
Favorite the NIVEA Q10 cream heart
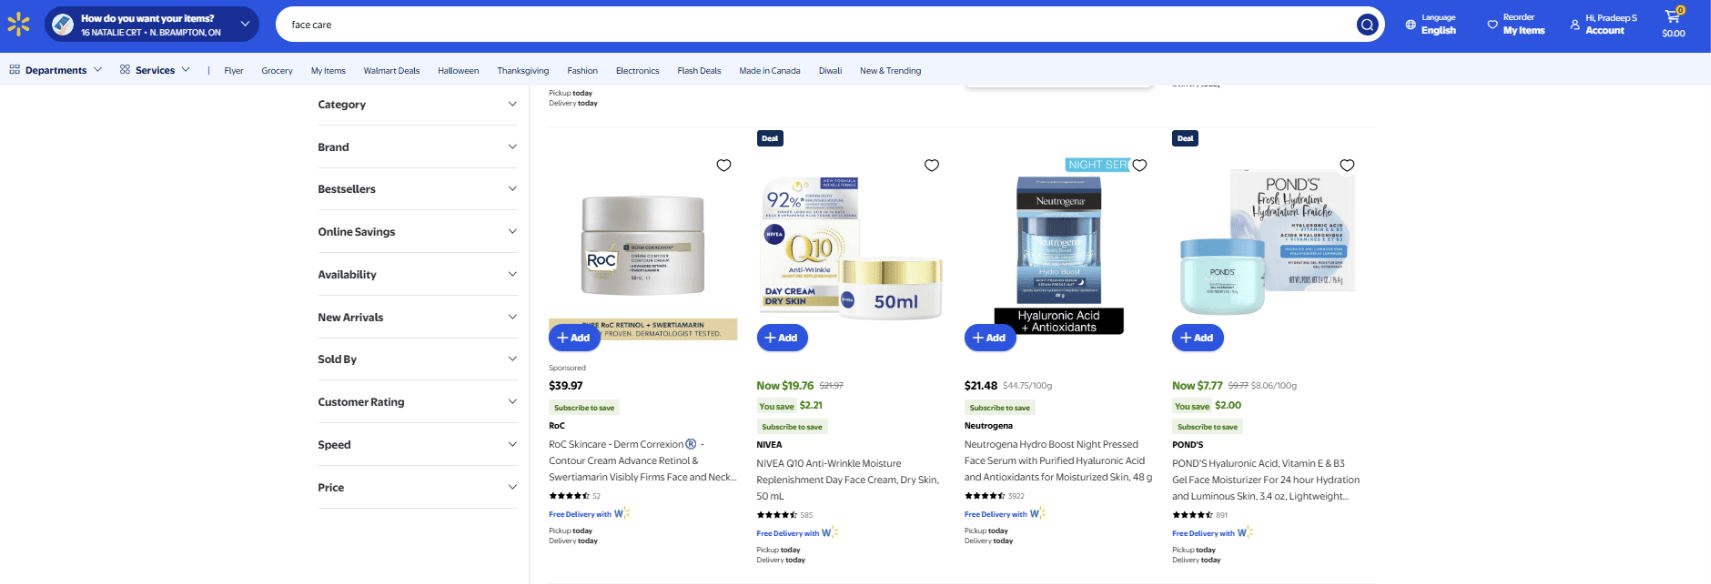tap(931, 165)
